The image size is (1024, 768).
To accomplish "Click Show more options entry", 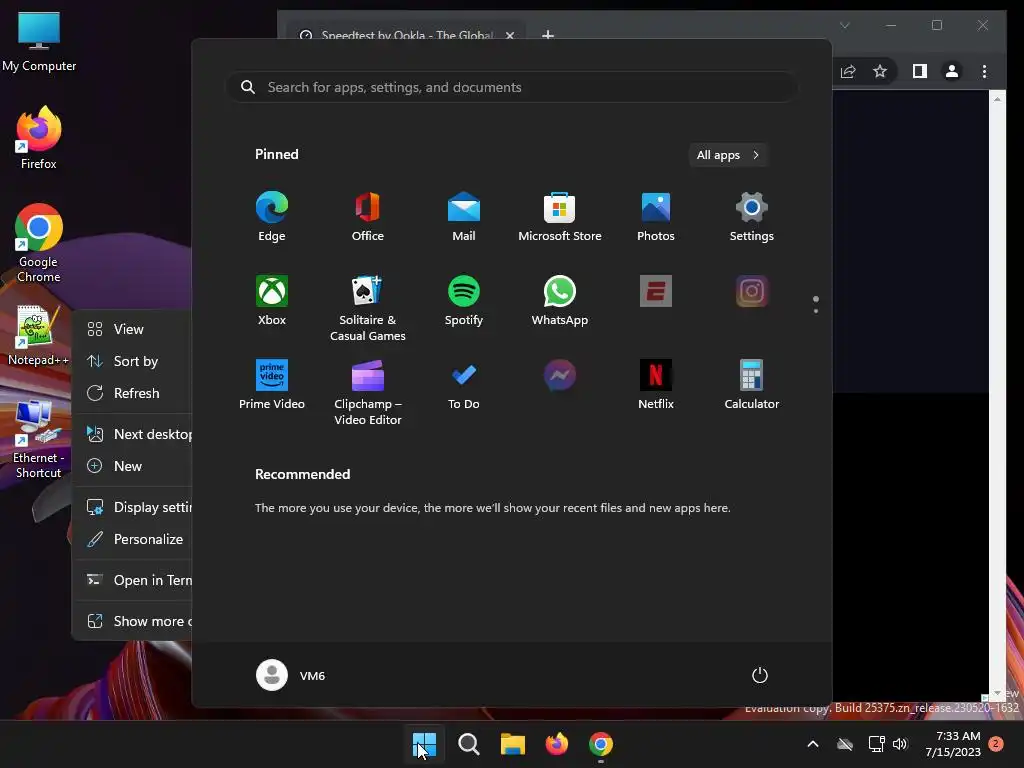I will pos(133,621).
